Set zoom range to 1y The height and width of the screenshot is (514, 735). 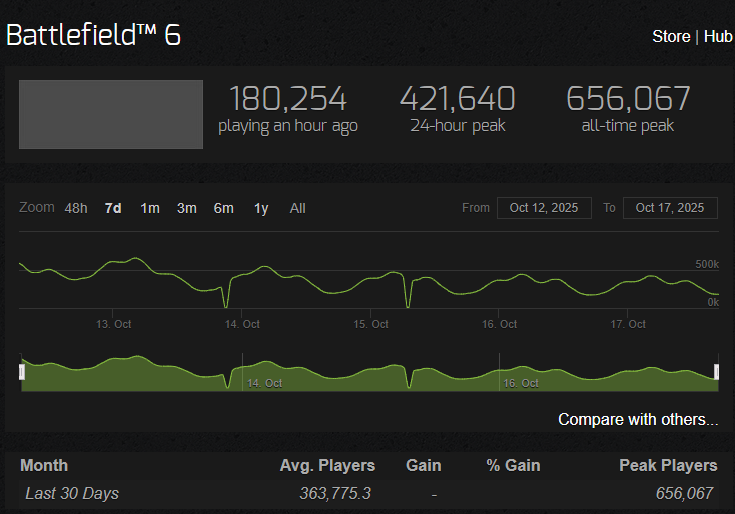(261, 208)
